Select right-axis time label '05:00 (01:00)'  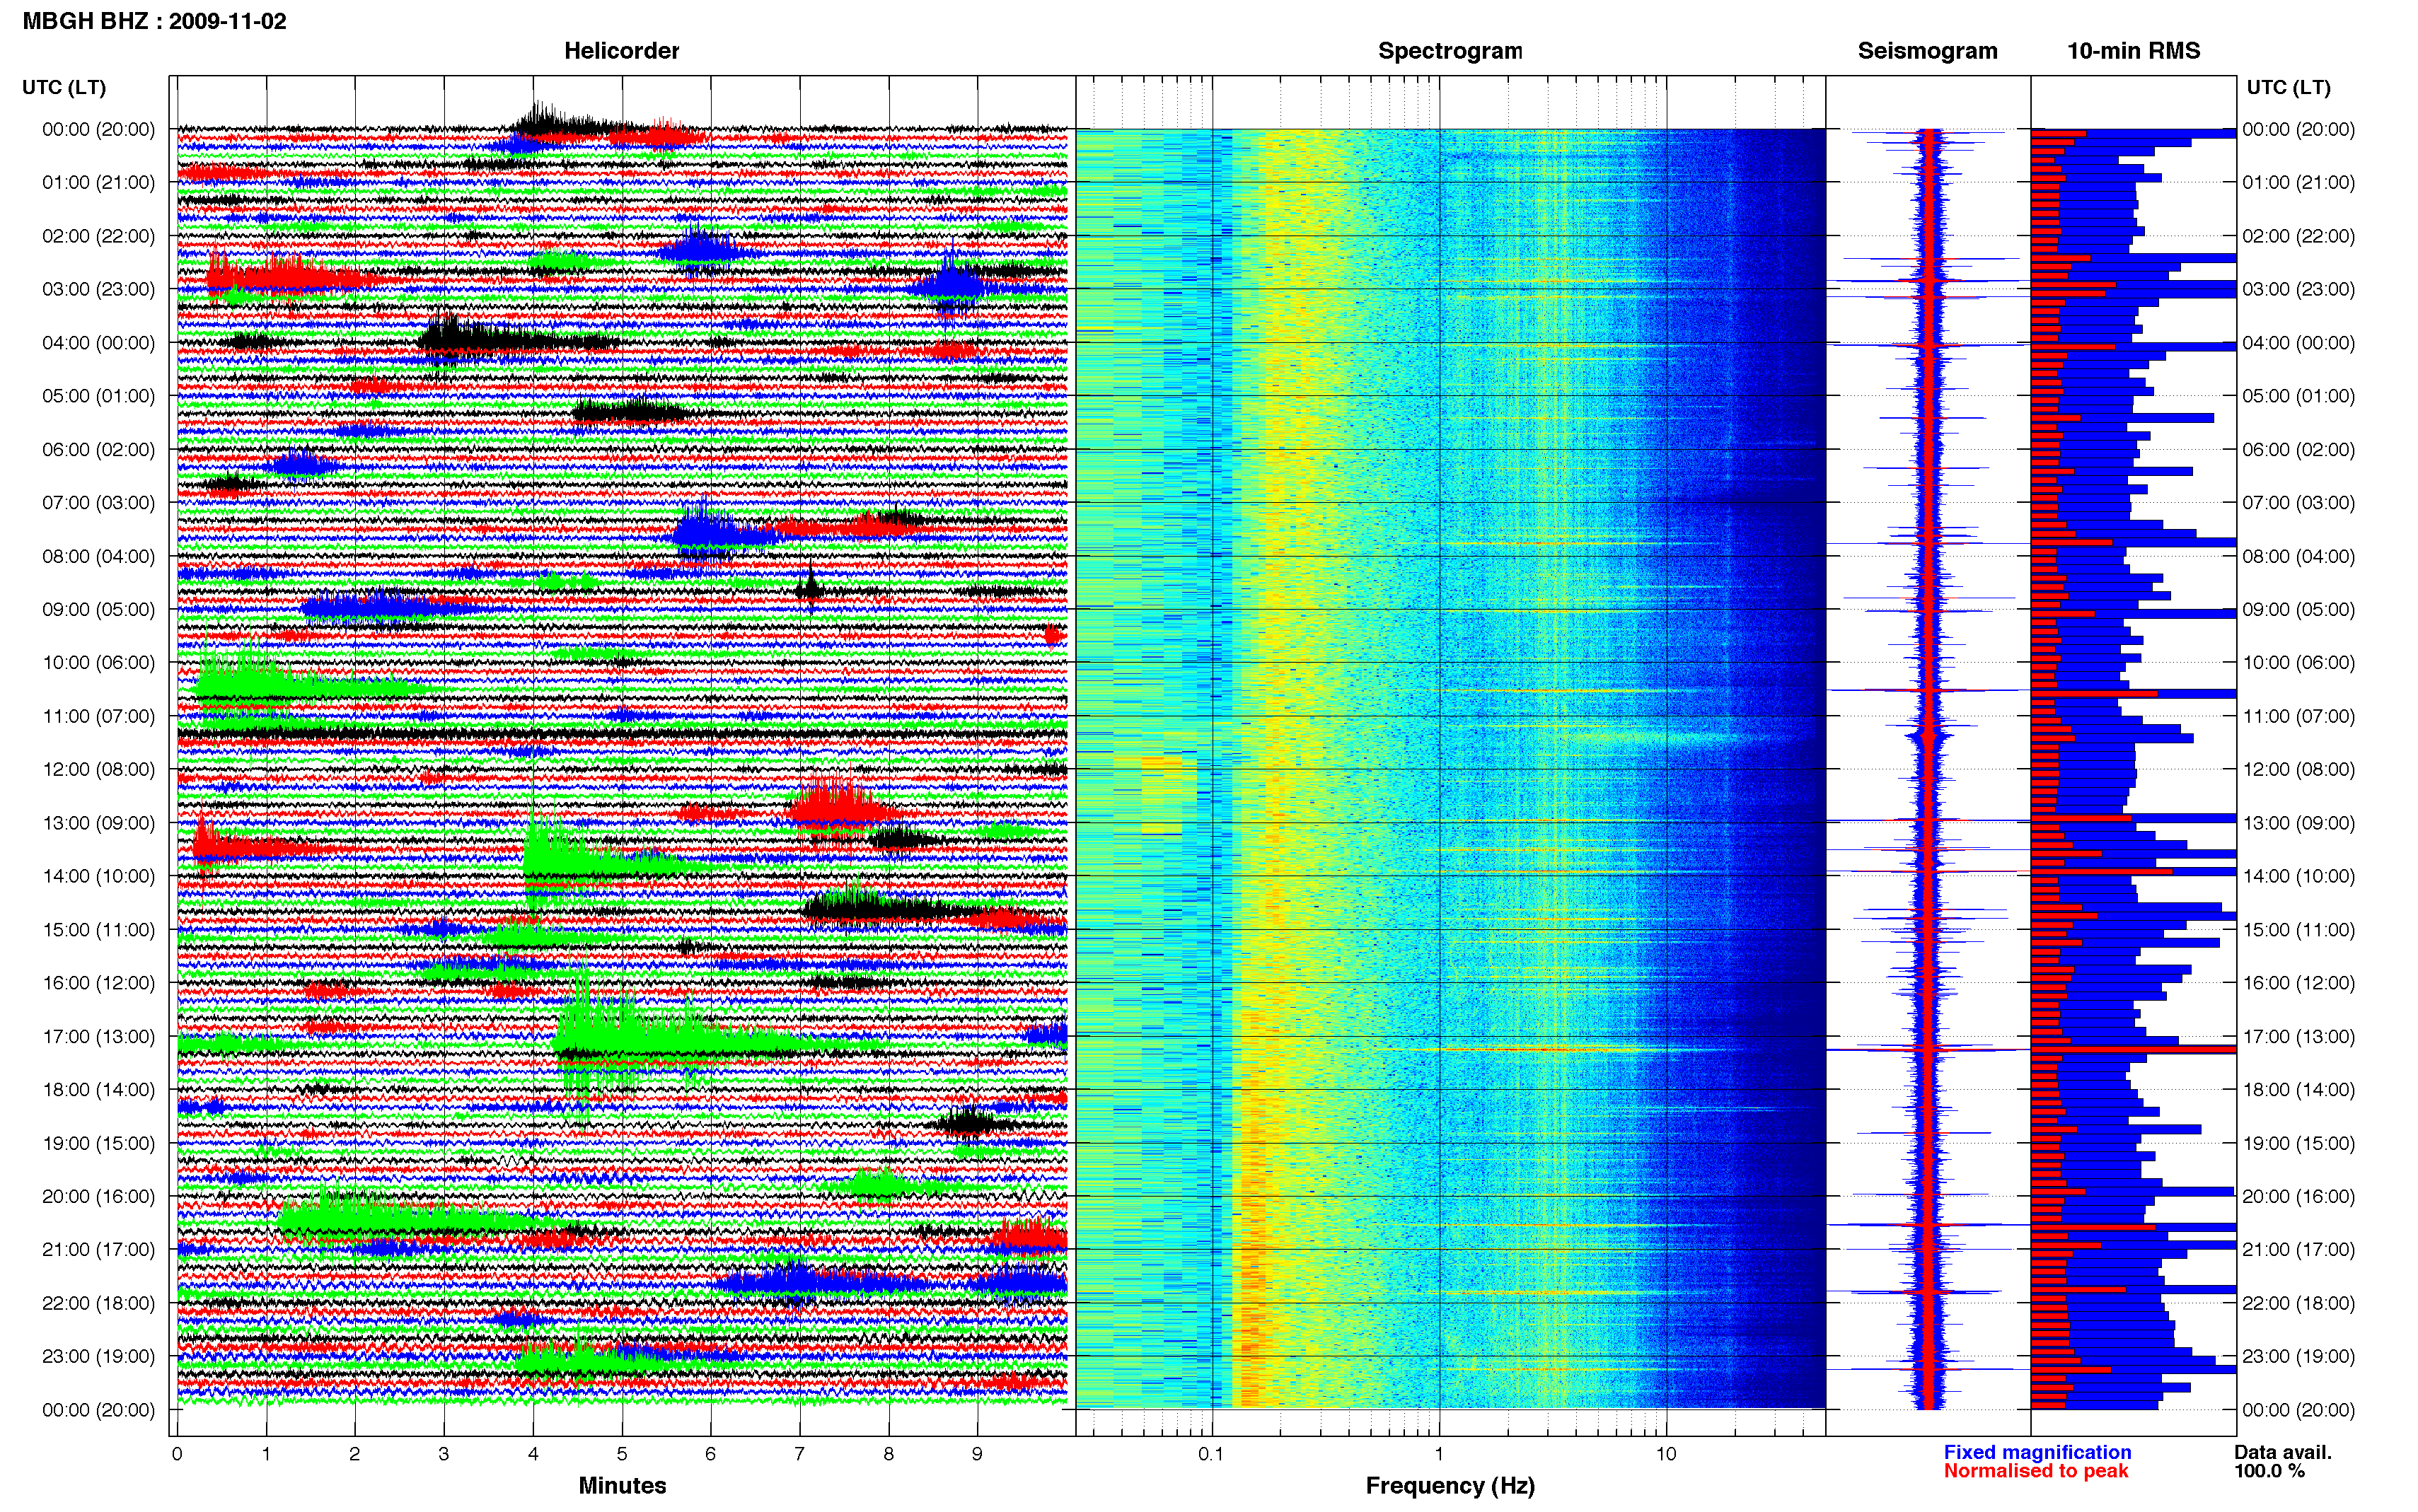(2298, 396)
